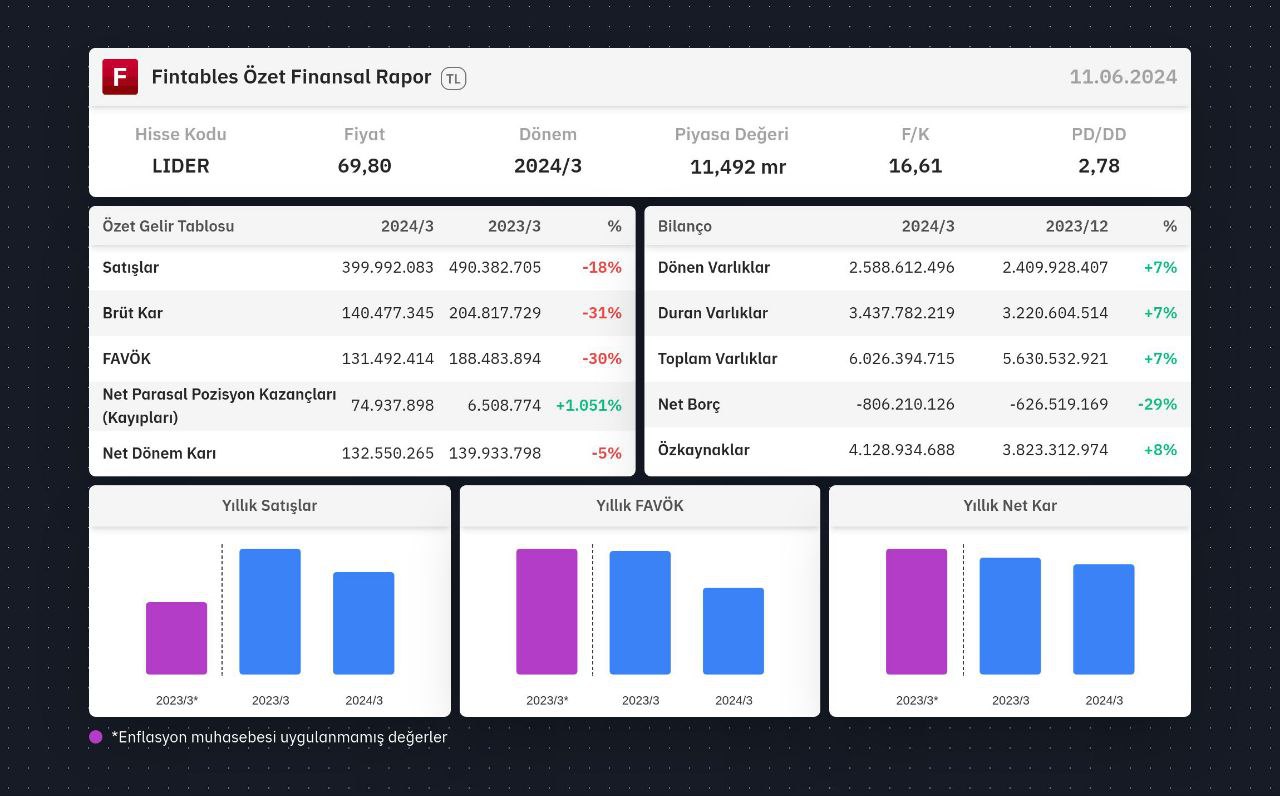The height and width of the screenshot is (796, 1280).
Task: Click the TL currency badge
Action: click(x=453, y=78)
